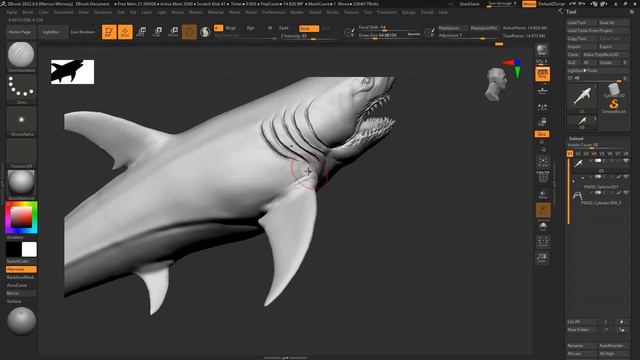Select the Edit mode icon
The height and width of the screenshot is (360, 640).
[109, 32]
